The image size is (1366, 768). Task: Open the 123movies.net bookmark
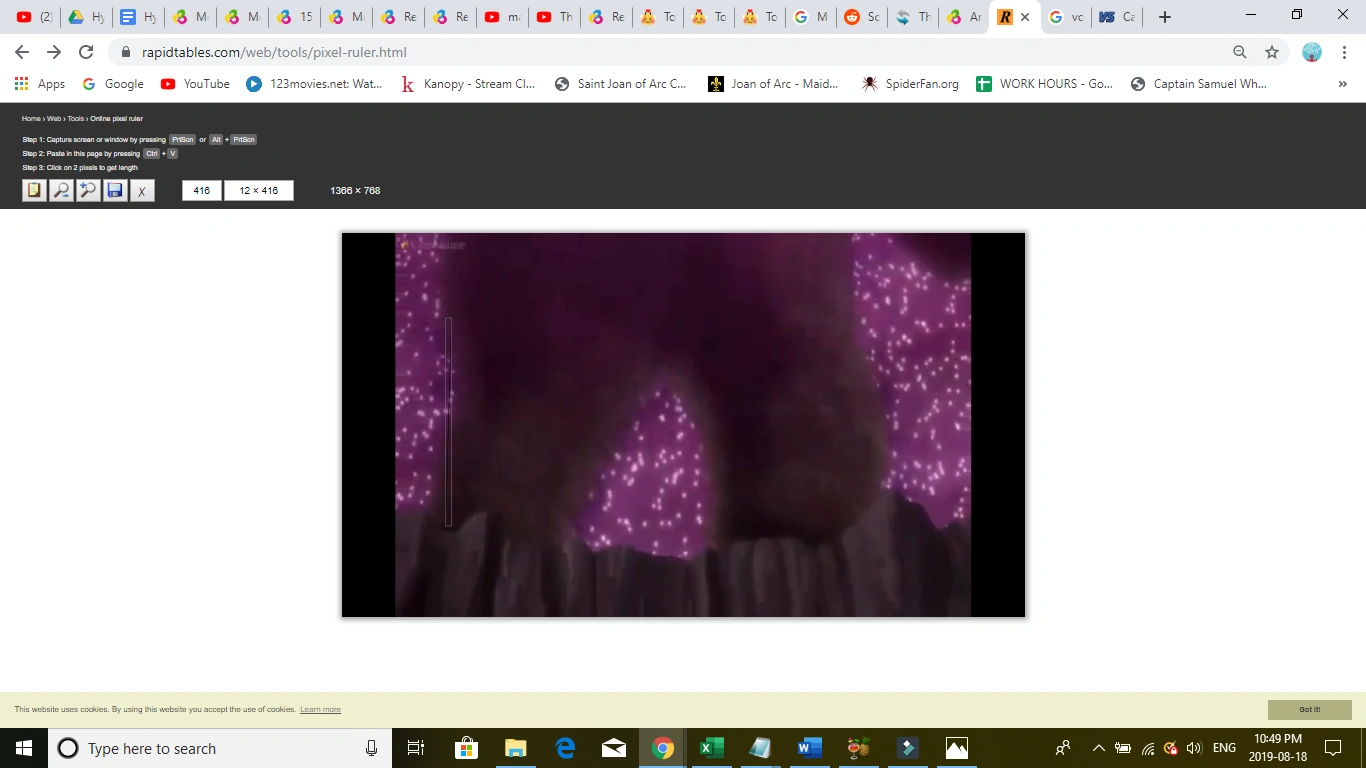point(315,84)
